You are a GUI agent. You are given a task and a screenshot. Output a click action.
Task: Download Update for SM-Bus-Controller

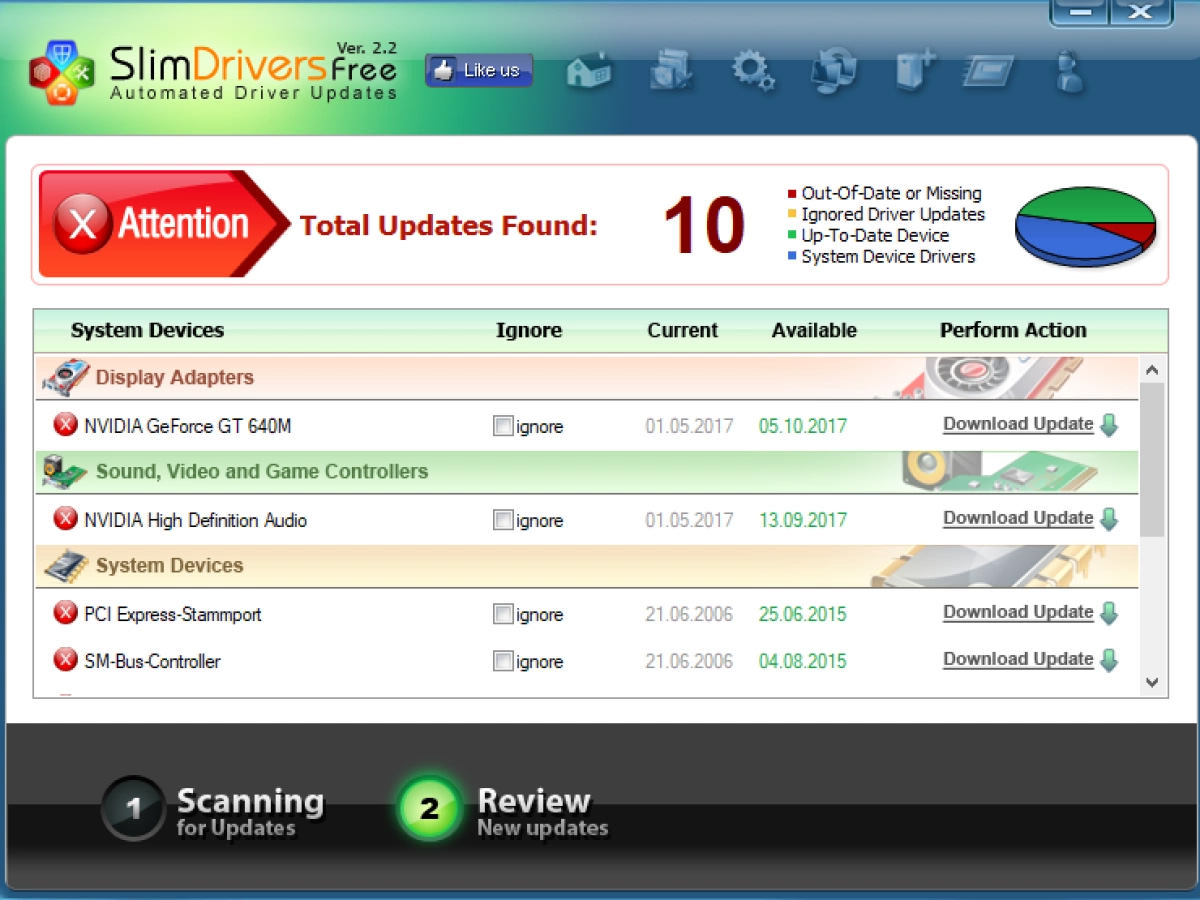pyautogui.click(x=1018, y=659)
